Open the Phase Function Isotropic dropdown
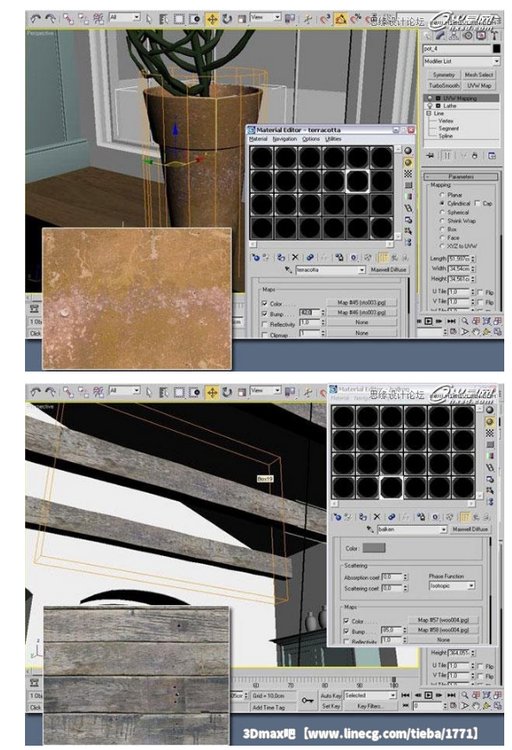Viewport: 512px width, 750px height. point(452,585)
